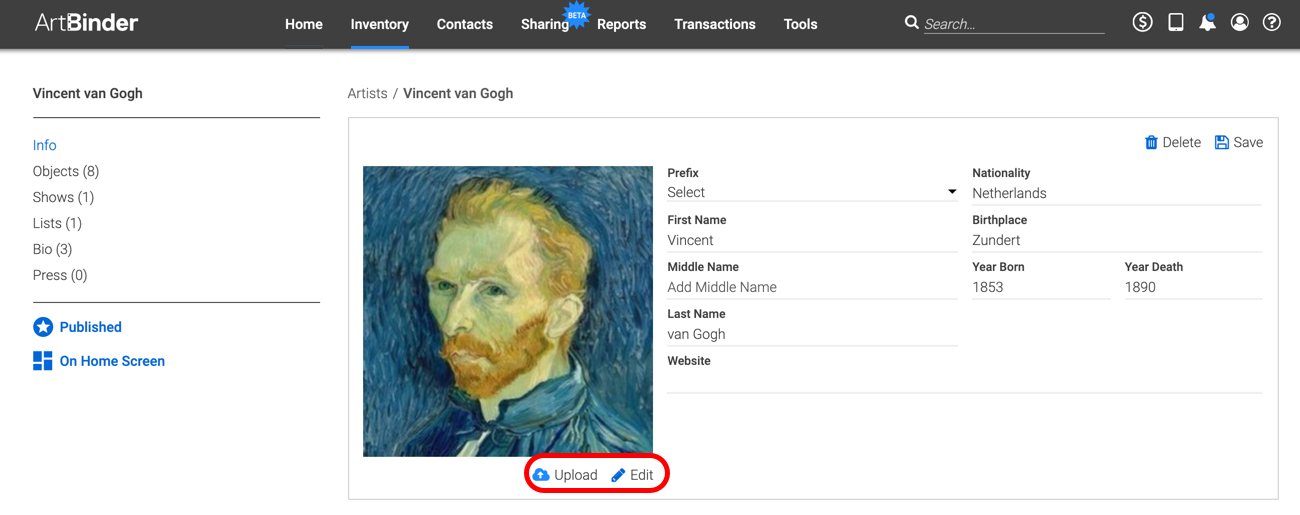Open the user account profile icon
Screen dimensions: 1300x515
point(1240,22)
